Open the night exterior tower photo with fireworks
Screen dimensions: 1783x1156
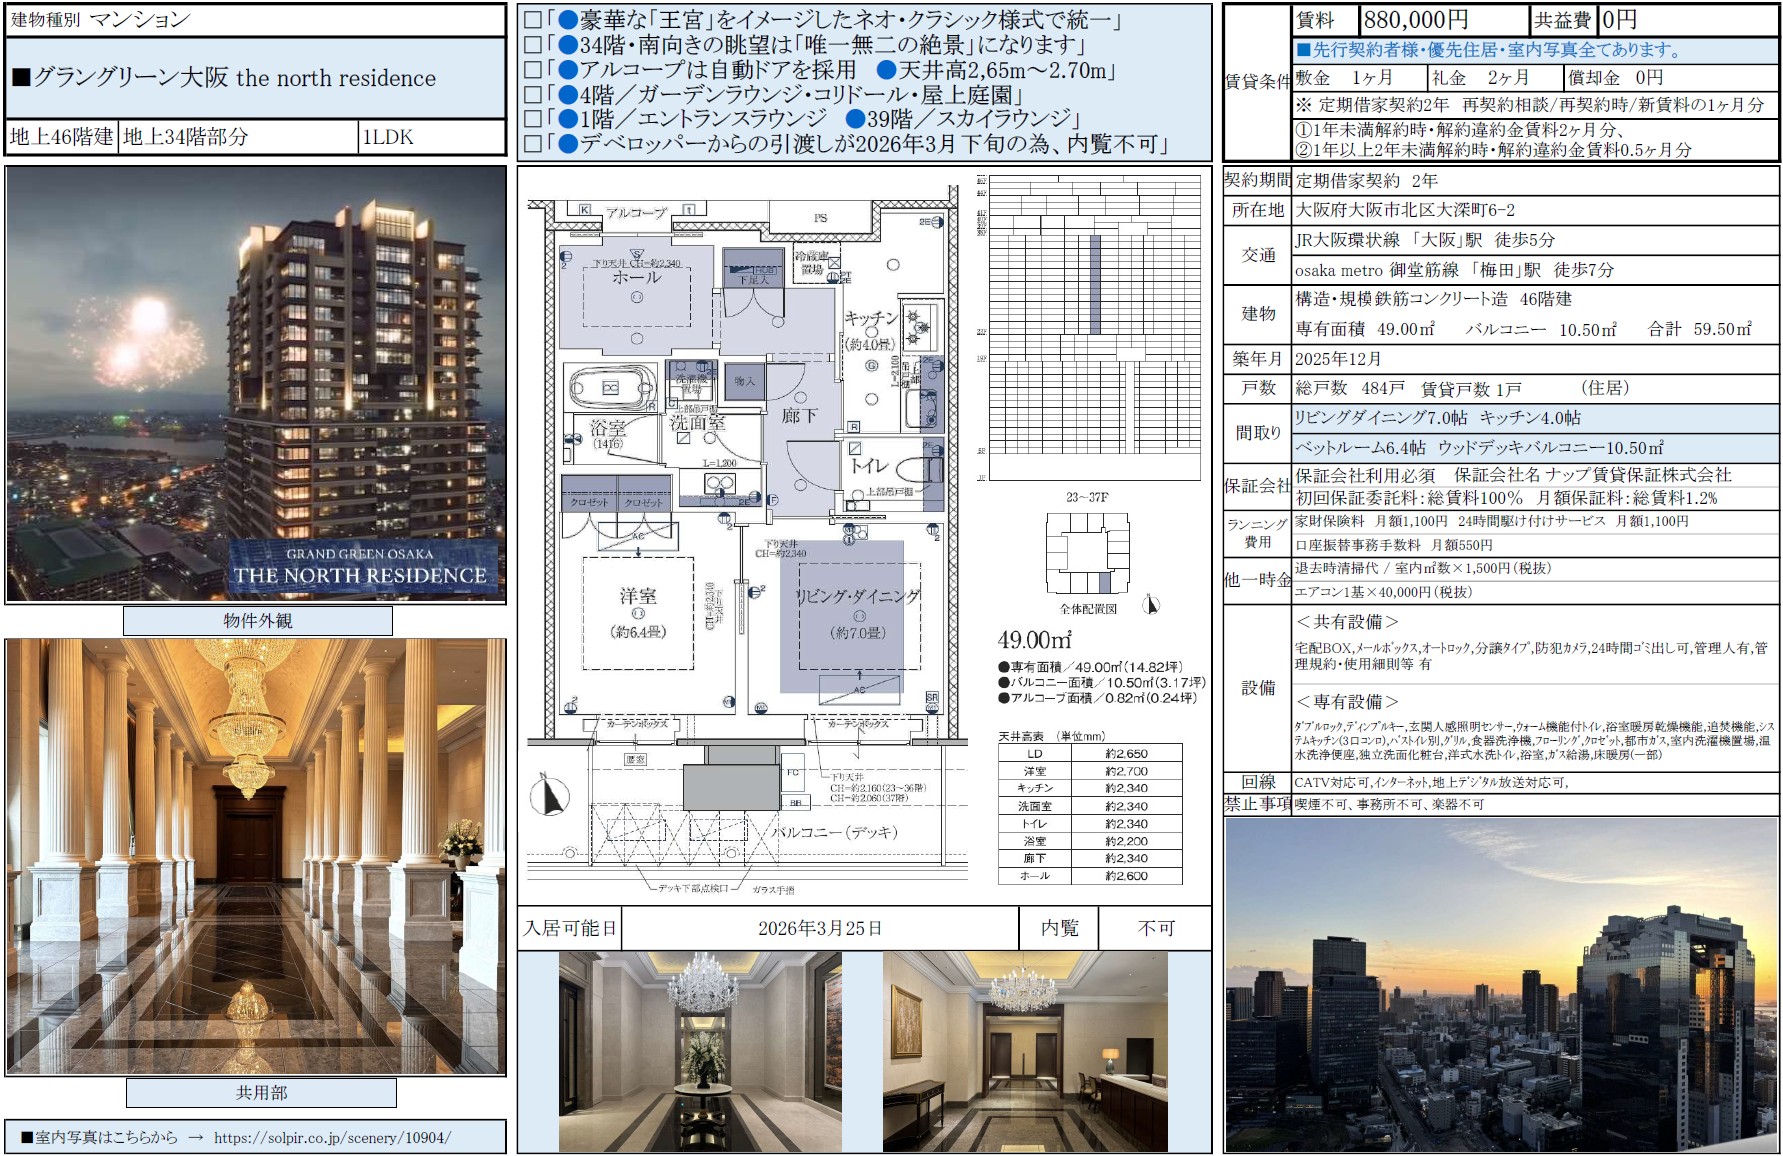[256, 385]
